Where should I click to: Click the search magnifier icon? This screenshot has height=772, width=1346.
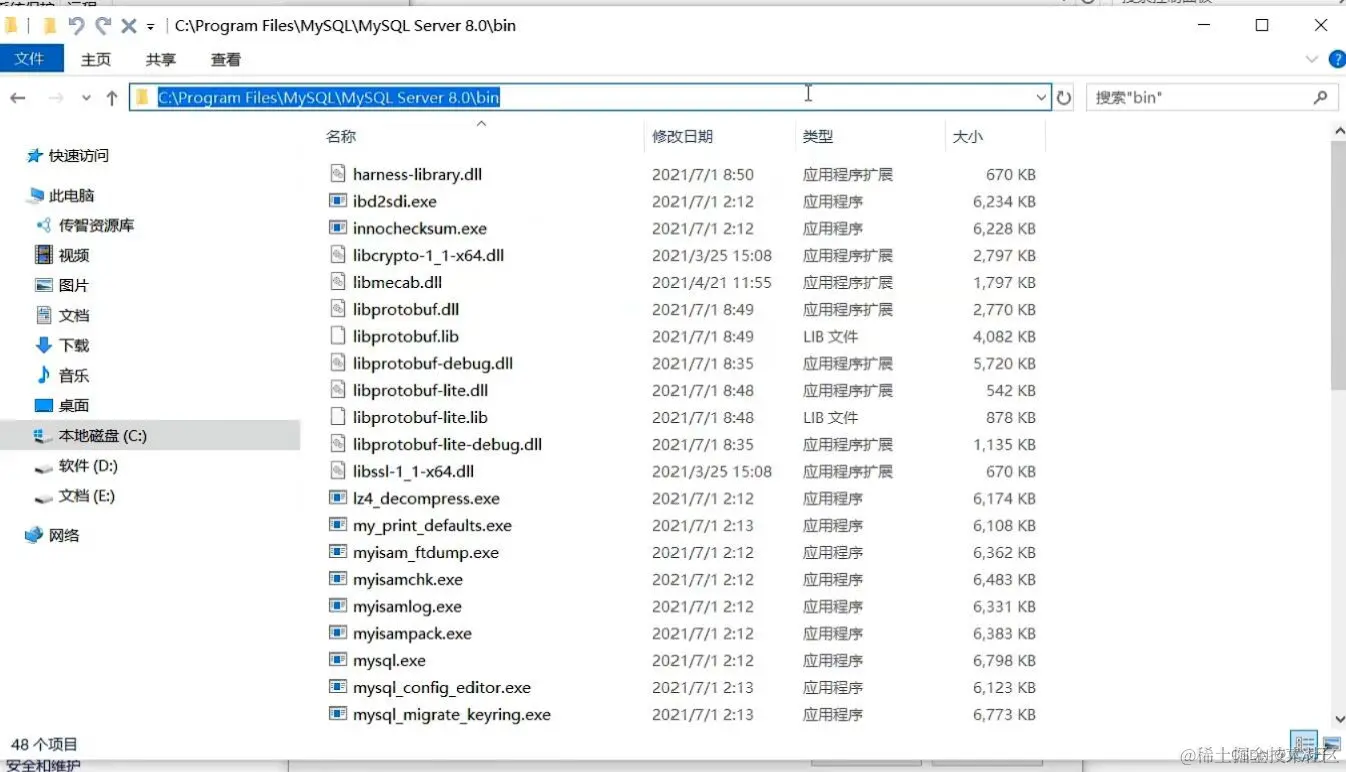click(x=1321, y=97)
